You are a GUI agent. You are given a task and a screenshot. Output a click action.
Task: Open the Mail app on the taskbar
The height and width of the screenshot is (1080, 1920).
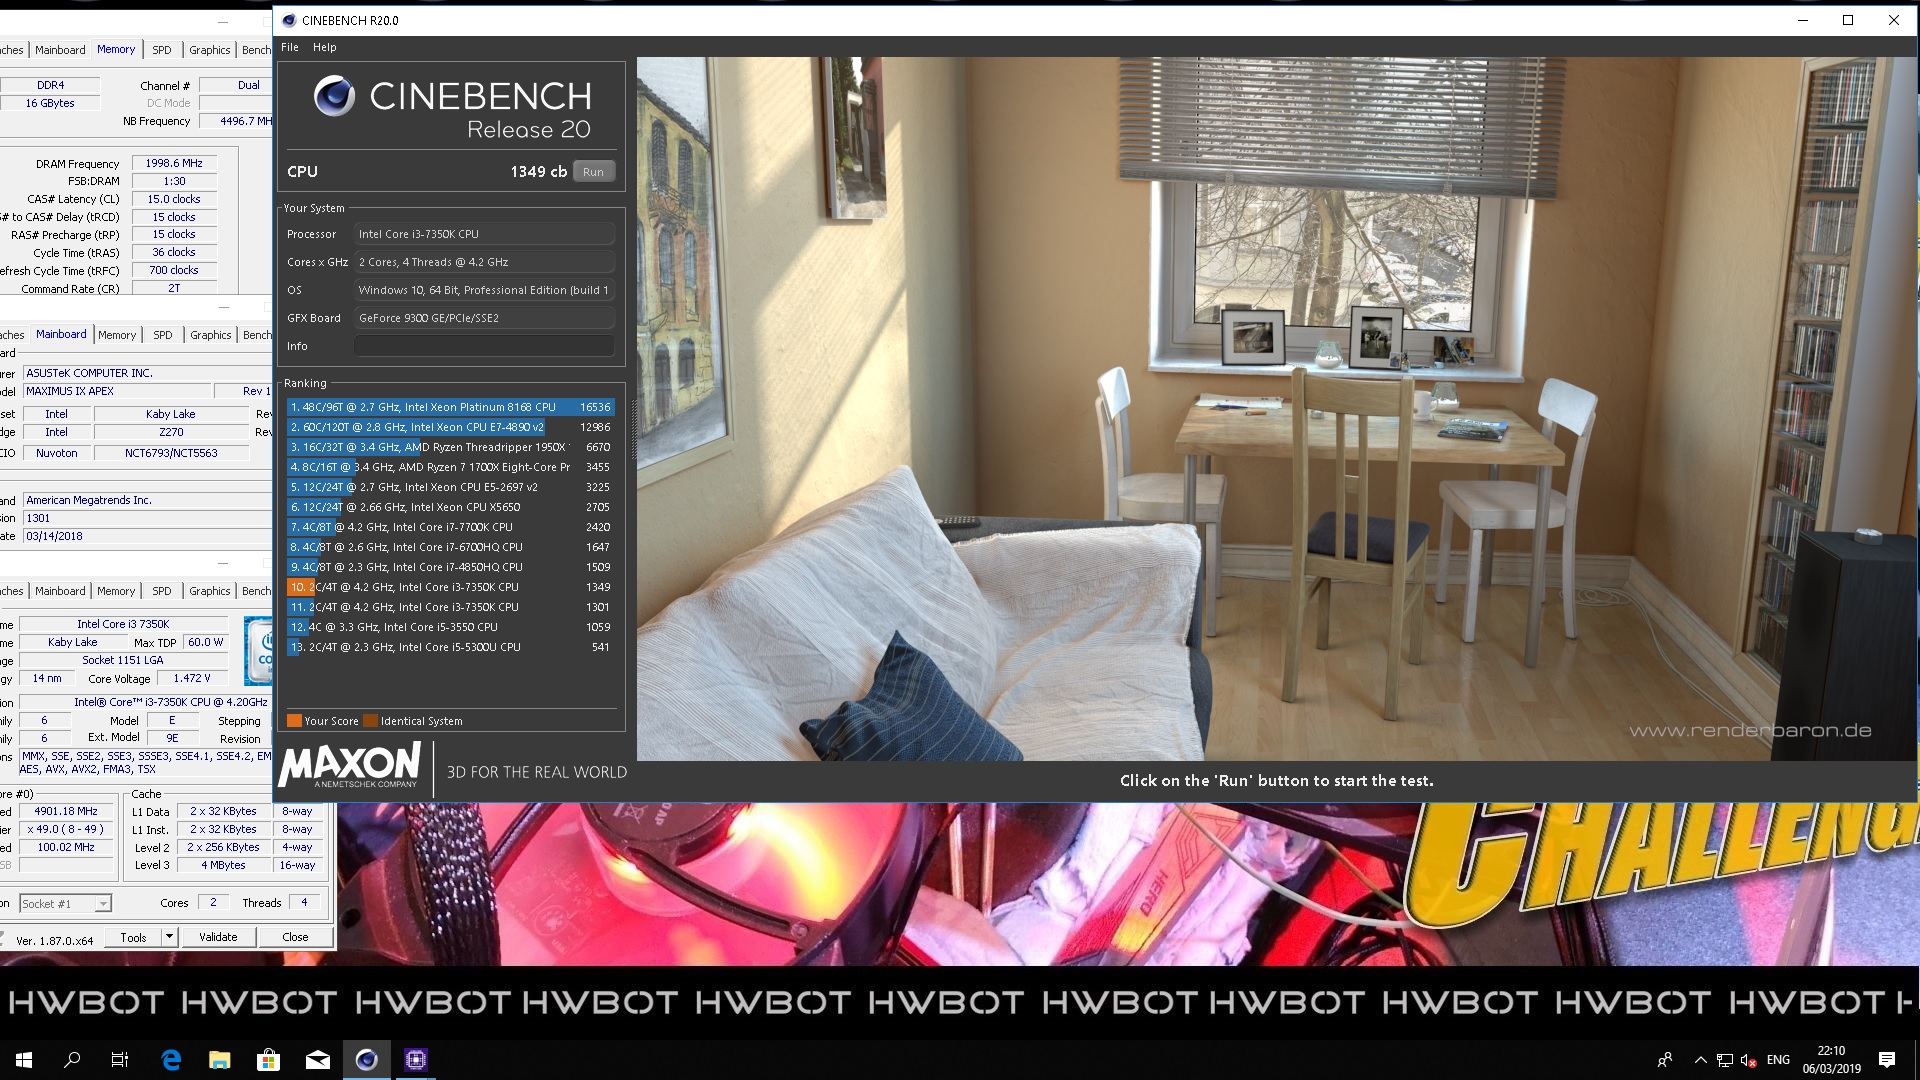[x=317, y=1059]
